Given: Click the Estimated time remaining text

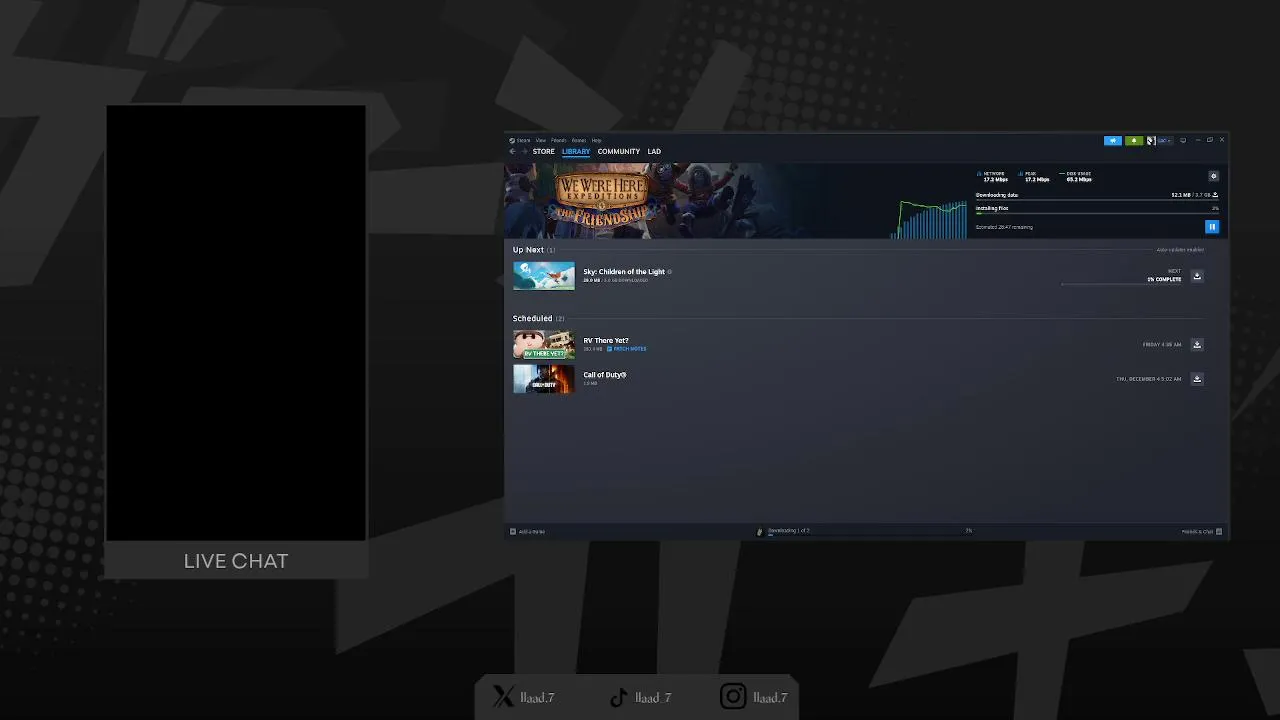Looking at the screenshot, I should pyautogui.click(x=1004, y=227).
